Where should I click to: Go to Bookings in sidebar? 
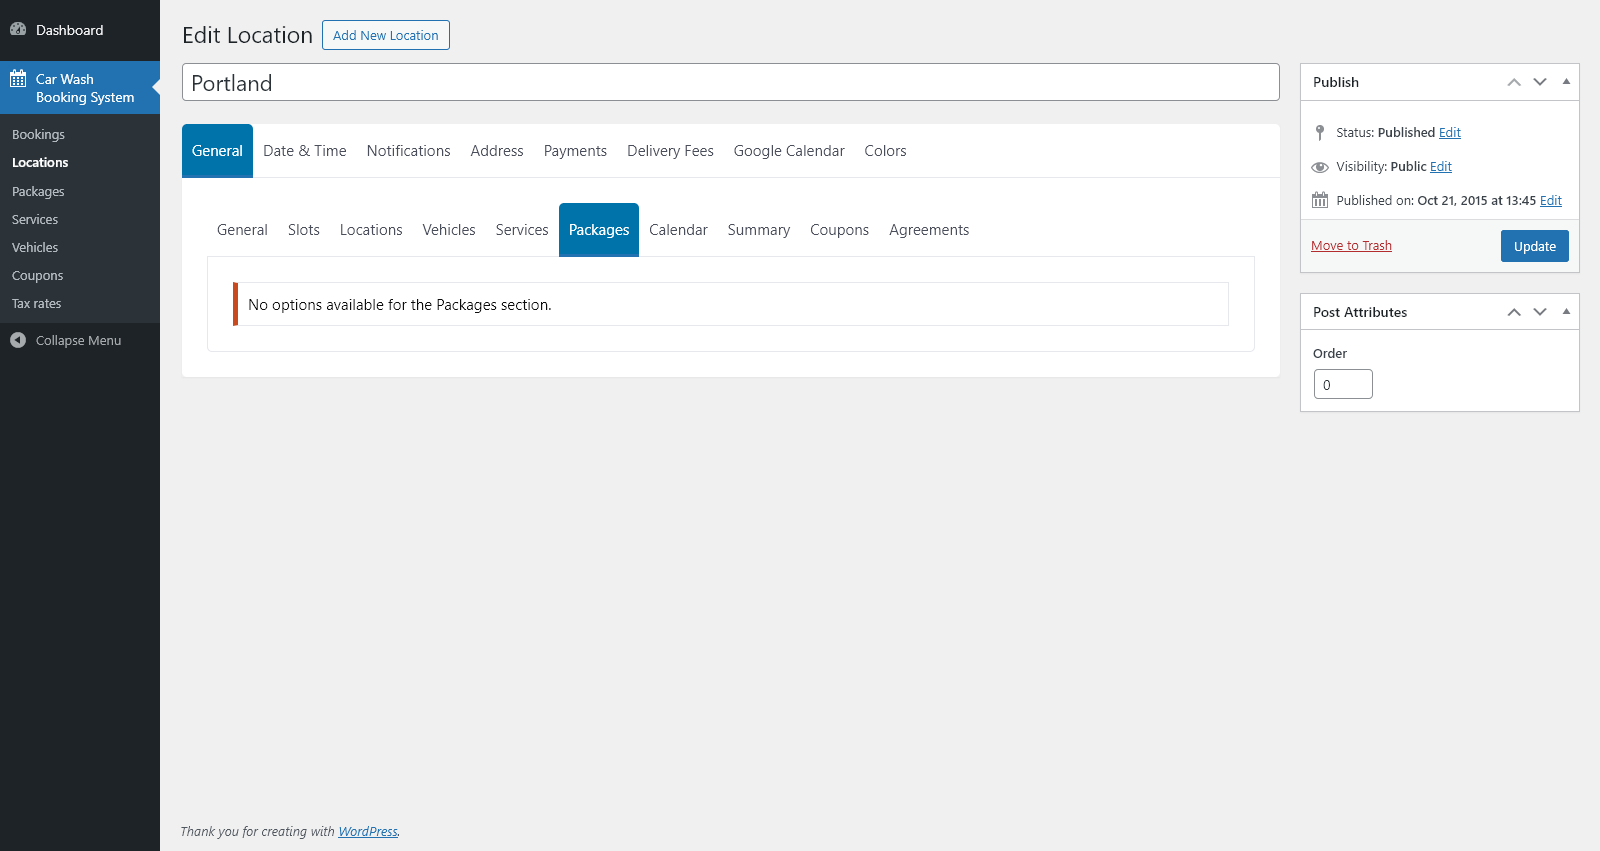38,135
